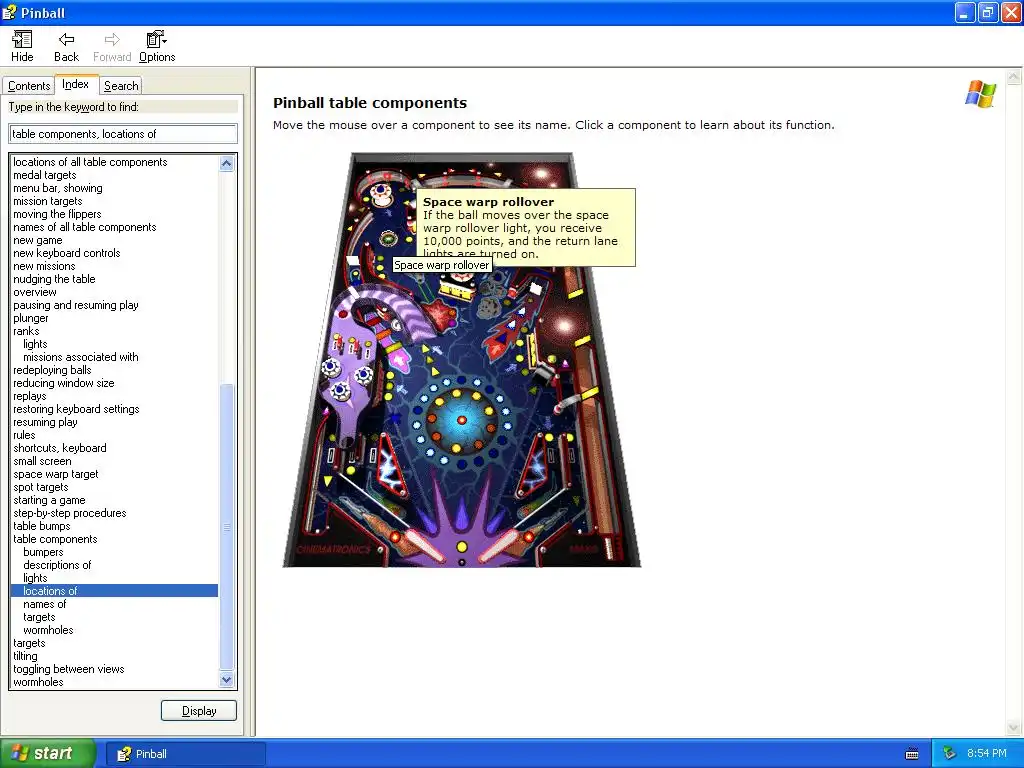Screen dimensions: 1024x768
Task: Click the keyword input field
Action: pos(123,134)
